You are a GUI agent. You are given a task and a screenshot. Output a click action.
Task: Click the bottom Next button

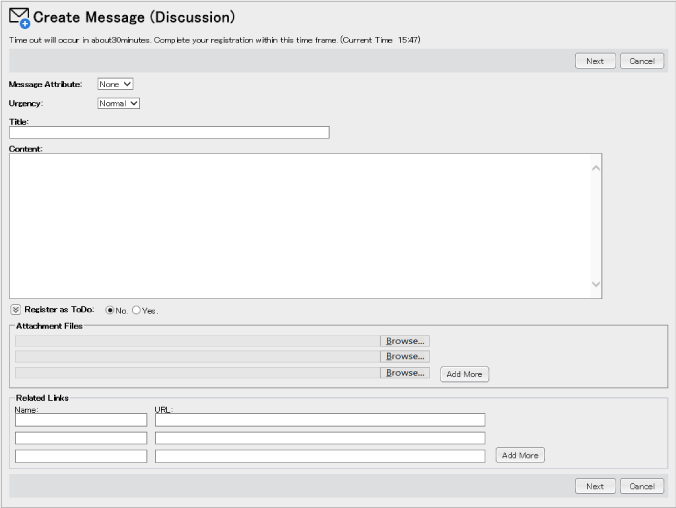(595, 486)
